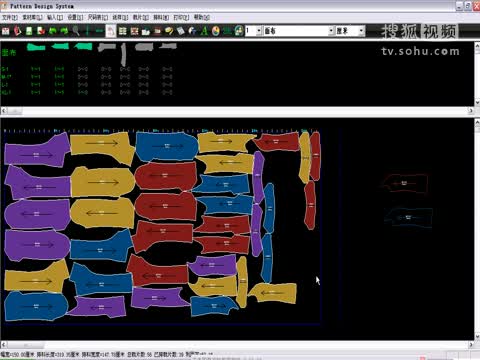Click the right arrow of bottom scrollbar

pyautogui.click(x=471, y=344)
